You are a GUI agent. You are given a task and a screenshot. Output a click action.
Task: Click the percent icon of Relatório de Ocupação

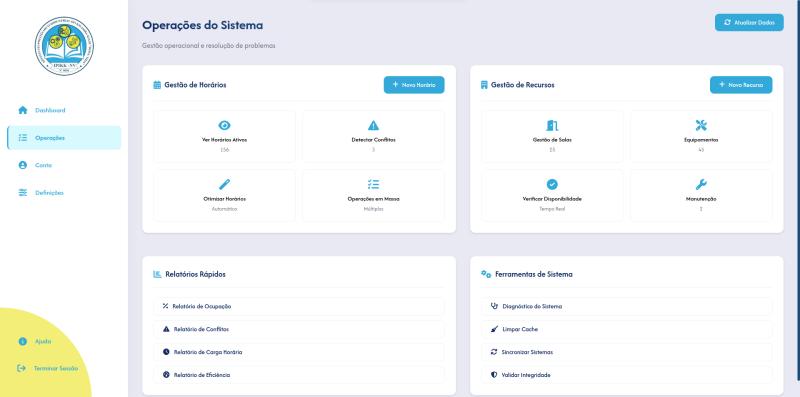click(x=165, y=306)
